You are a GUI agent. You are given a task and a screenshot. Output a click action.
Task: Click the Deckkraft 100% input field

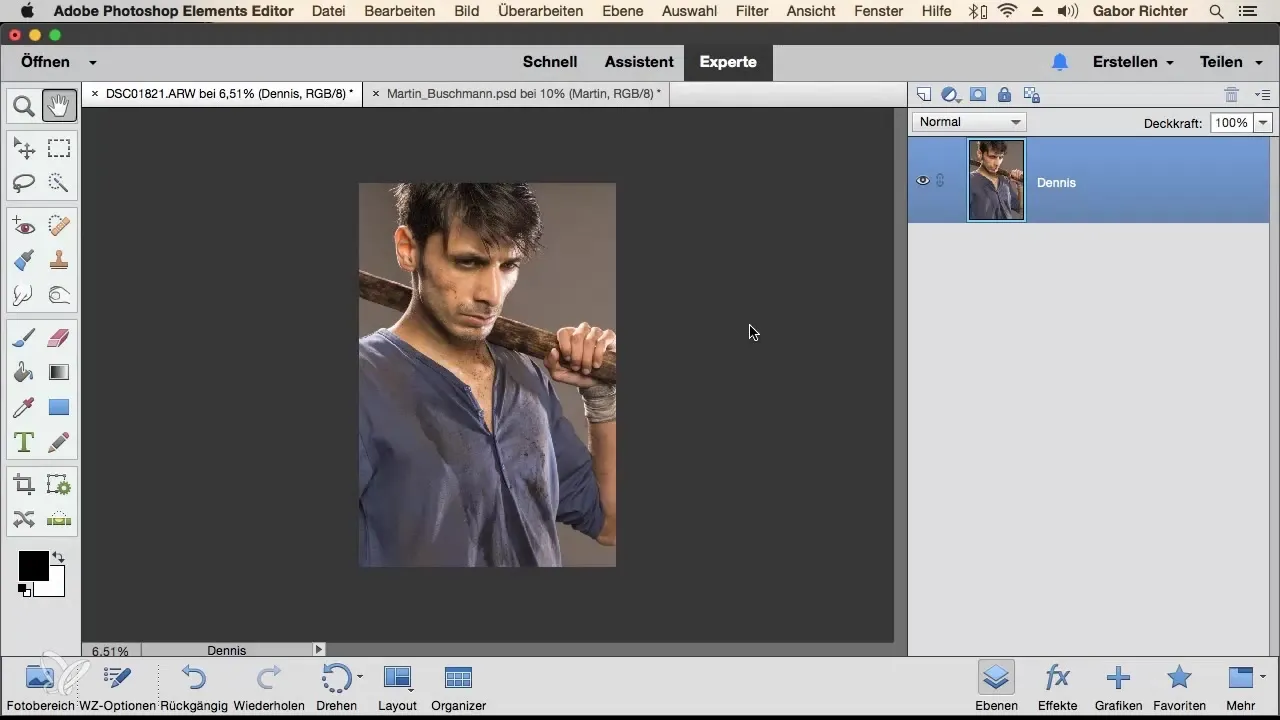coord(1231,122)
